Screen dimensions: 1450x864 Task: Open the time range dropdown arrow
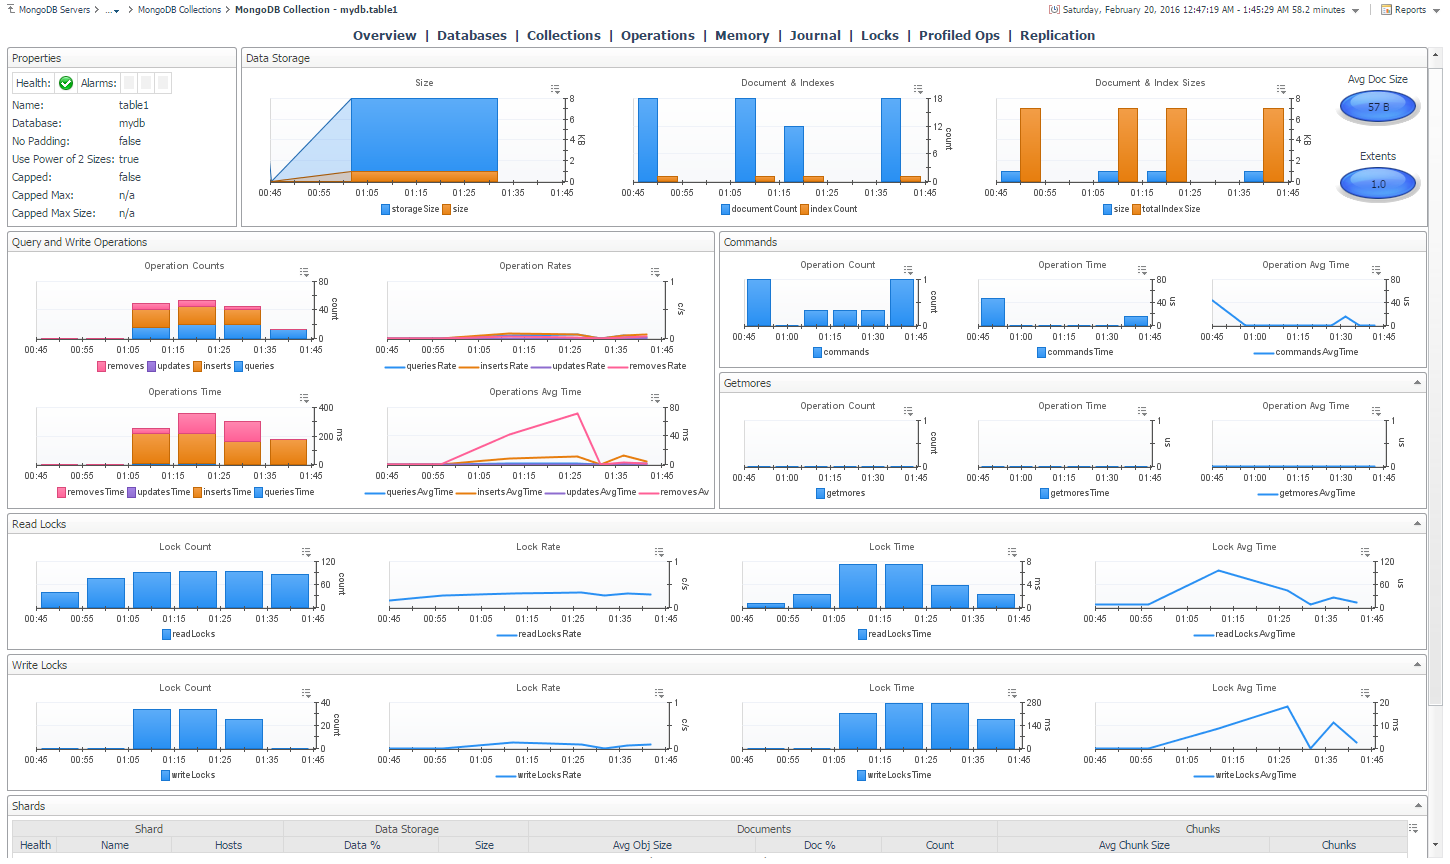pos(1355,11)
